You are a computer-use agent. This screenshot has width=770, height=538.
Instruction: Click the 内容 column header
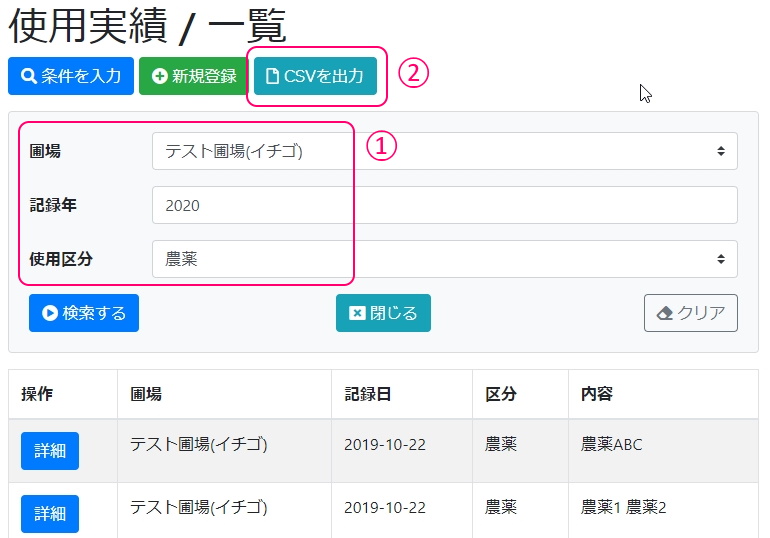click(x=596, y=394)
